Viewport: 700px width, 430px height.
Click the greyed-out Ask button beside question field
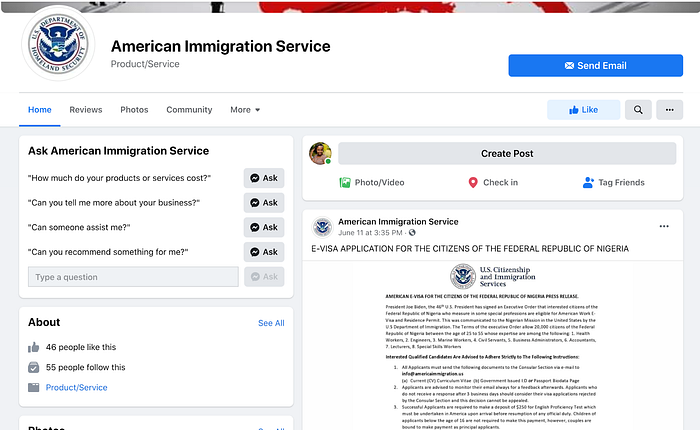point(264,277)
